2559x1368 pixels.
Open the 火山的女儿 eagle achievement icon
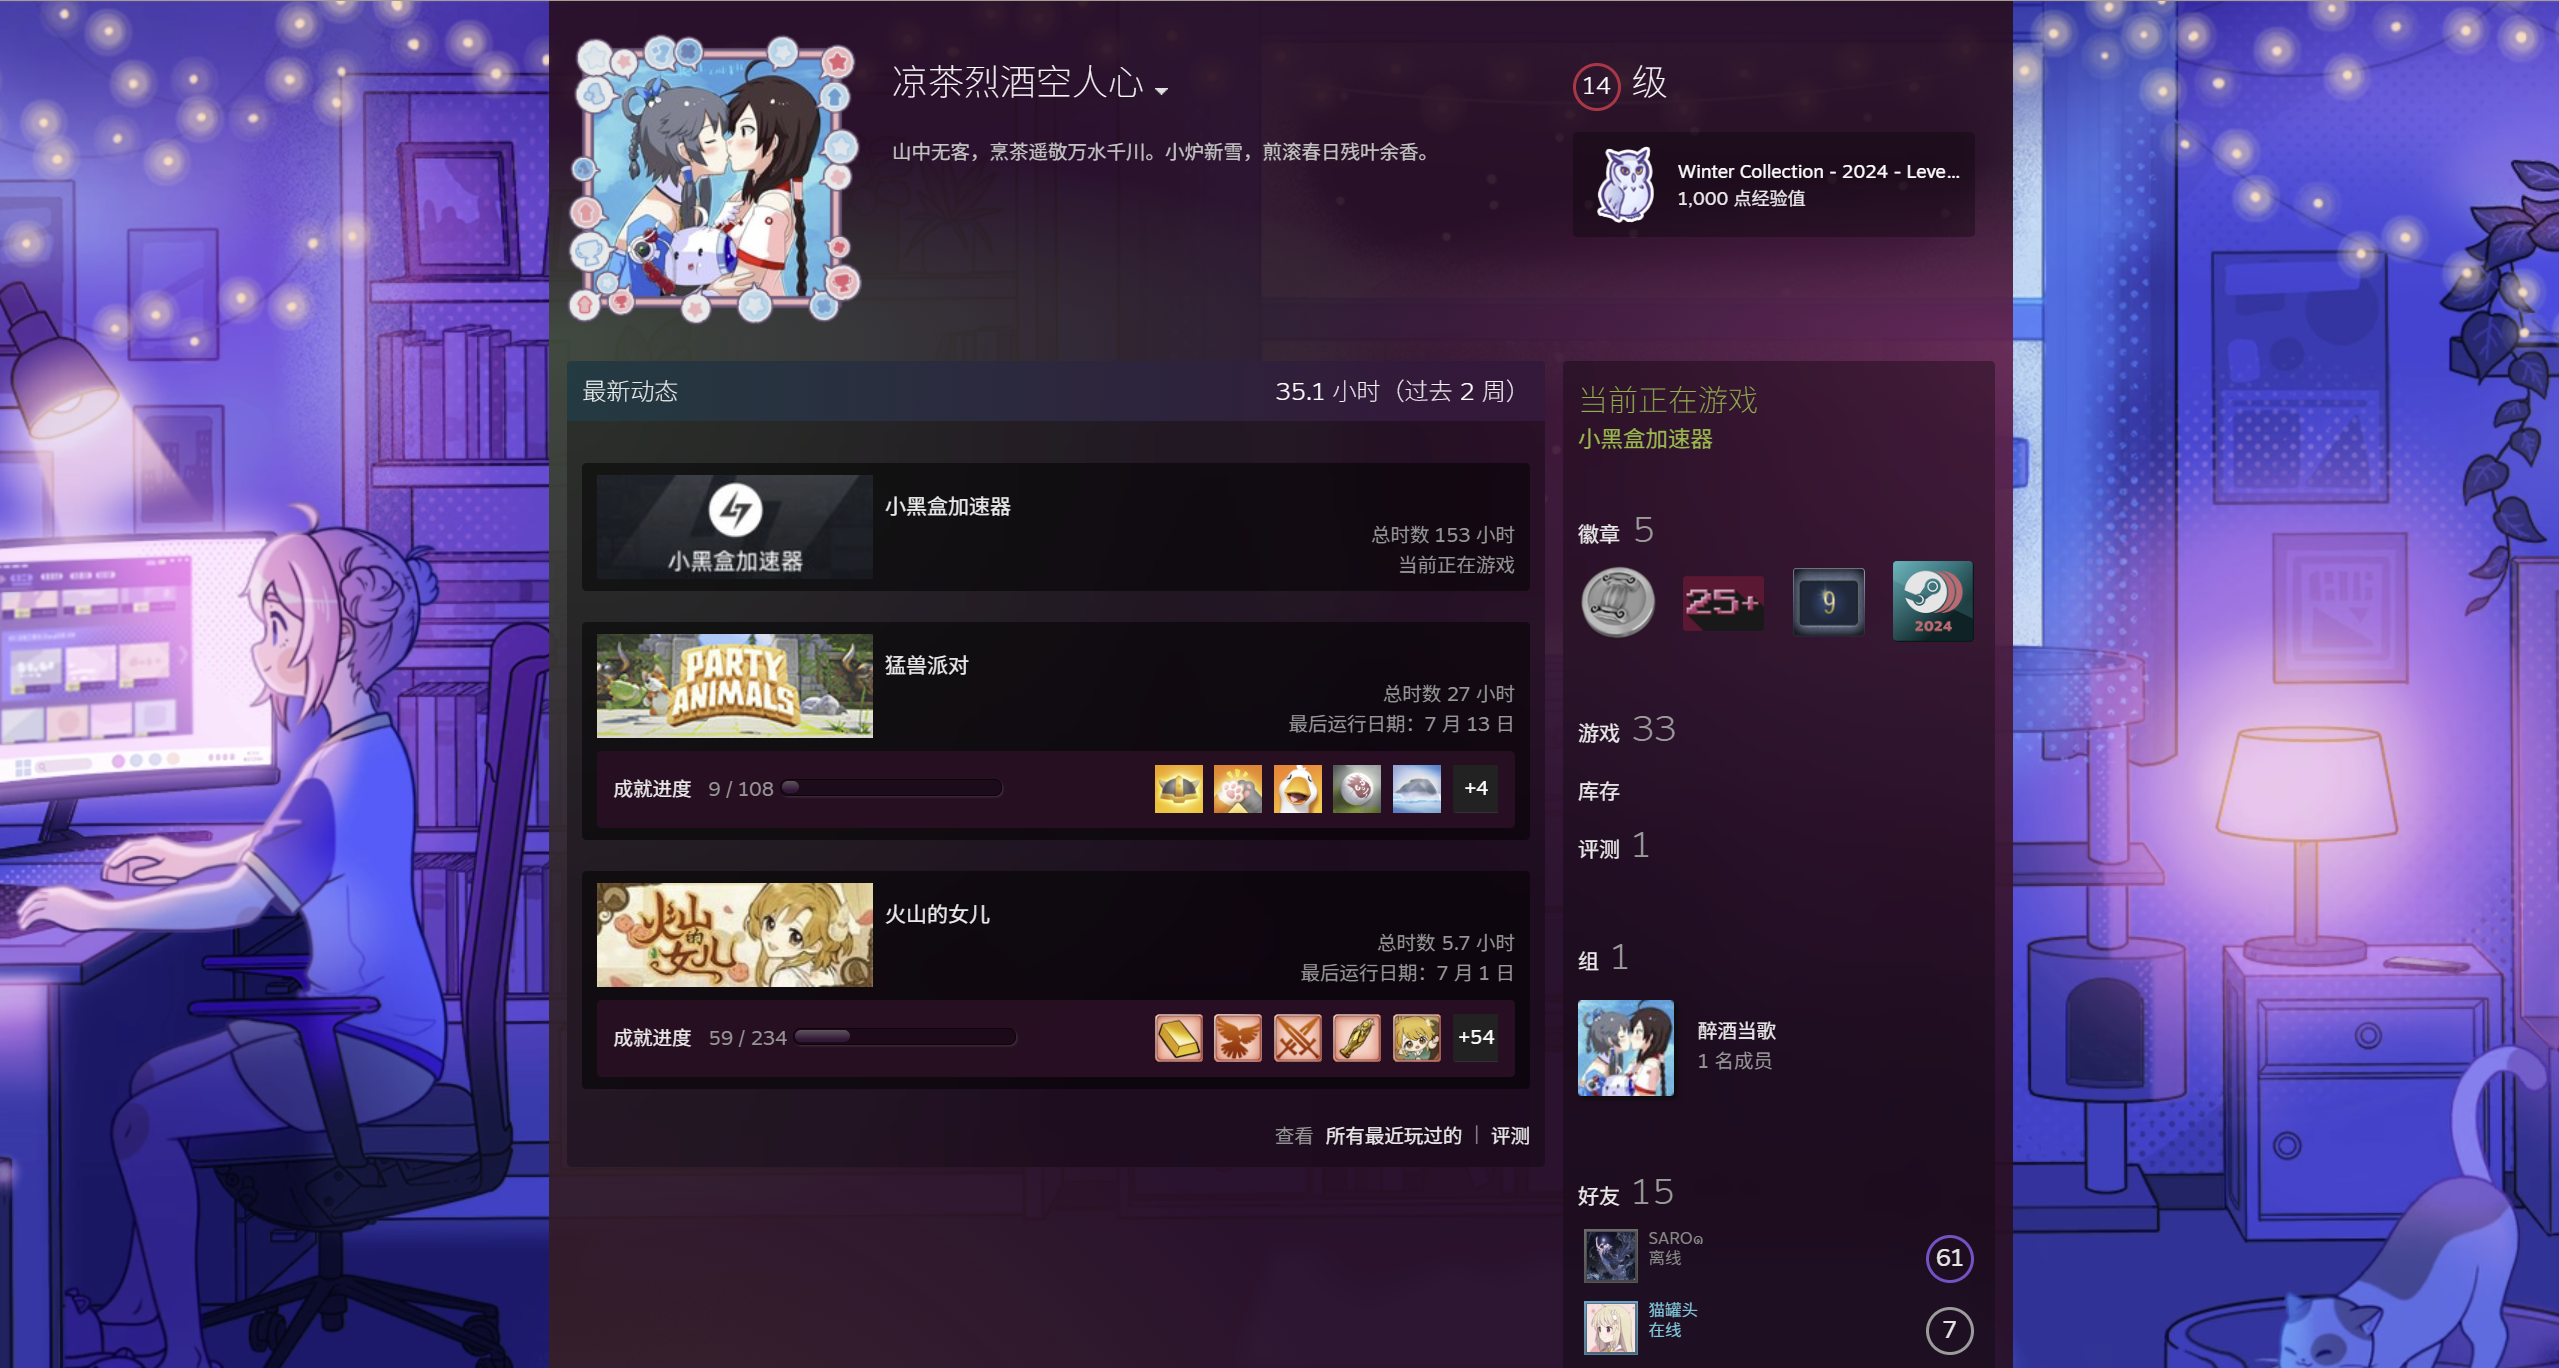pyautogui.click(x=1238, y=1038)
